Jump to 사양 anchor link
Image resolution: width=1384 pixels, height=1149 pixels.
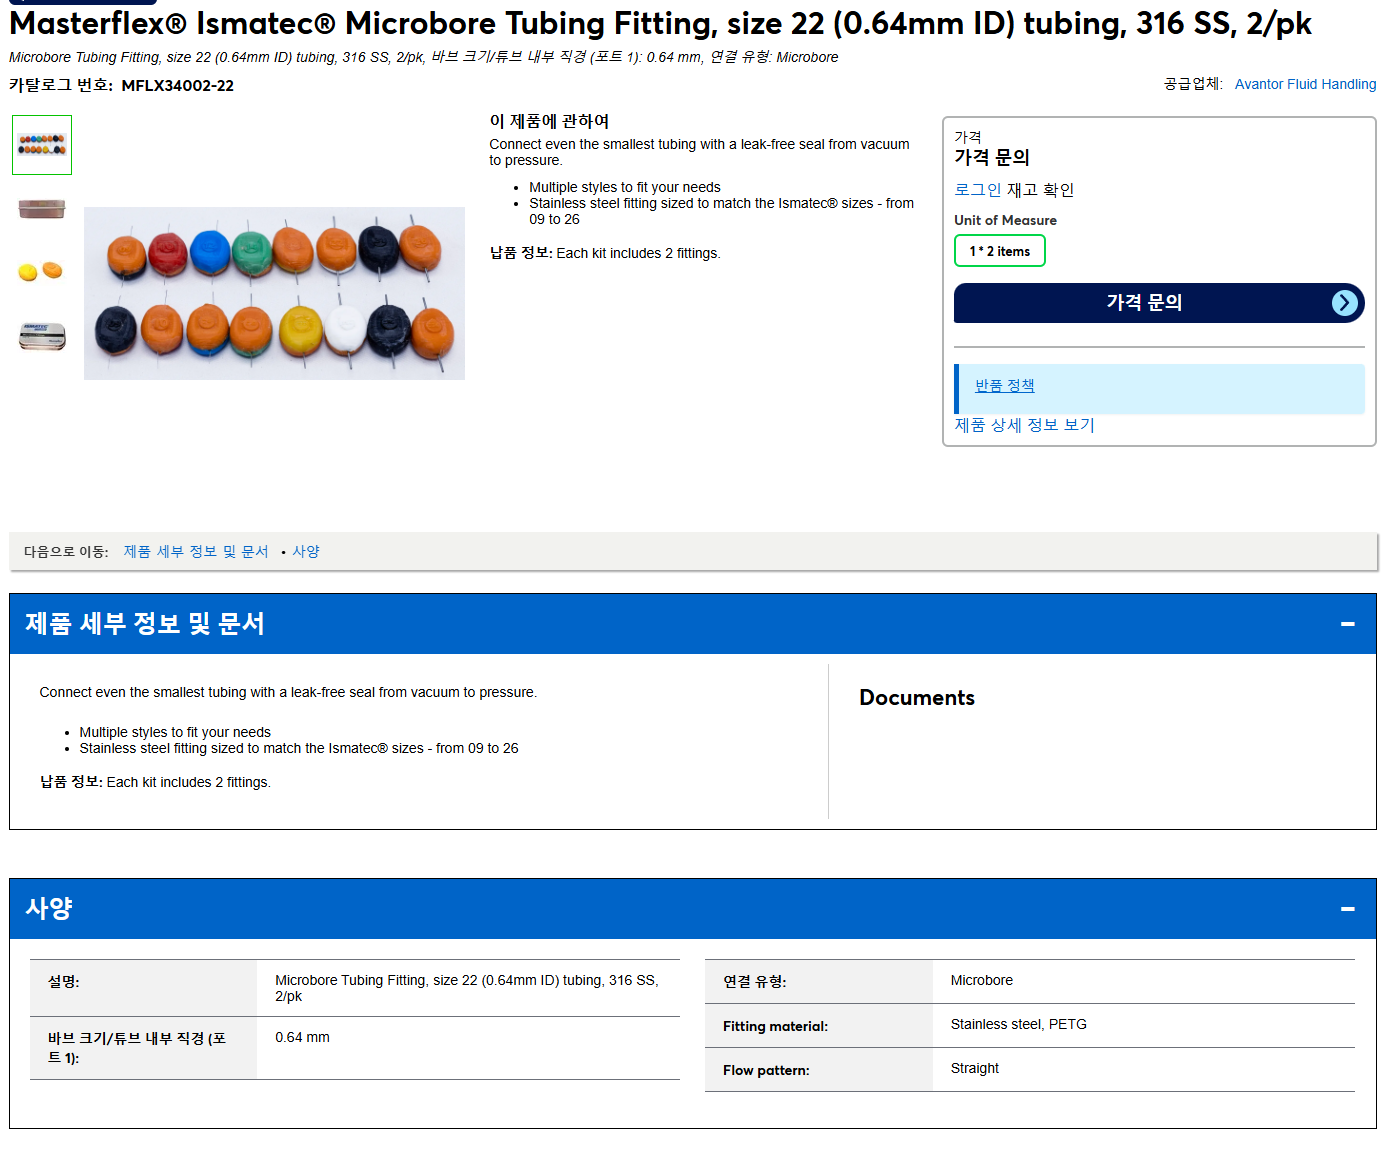306,551
